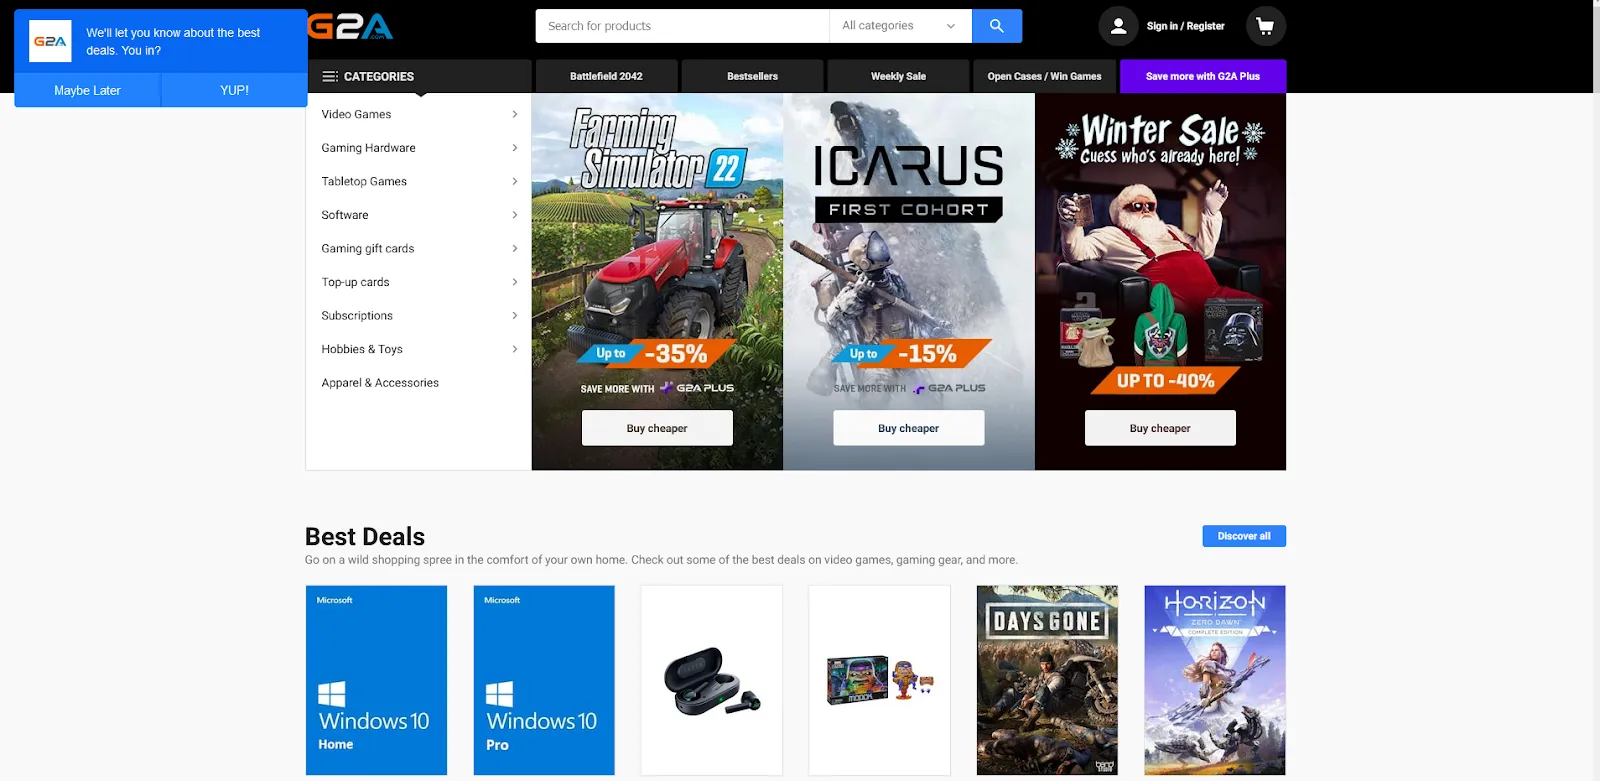Screen dimensions: 1600x781
Task: Expand Software category chevron
Action: 515,215
